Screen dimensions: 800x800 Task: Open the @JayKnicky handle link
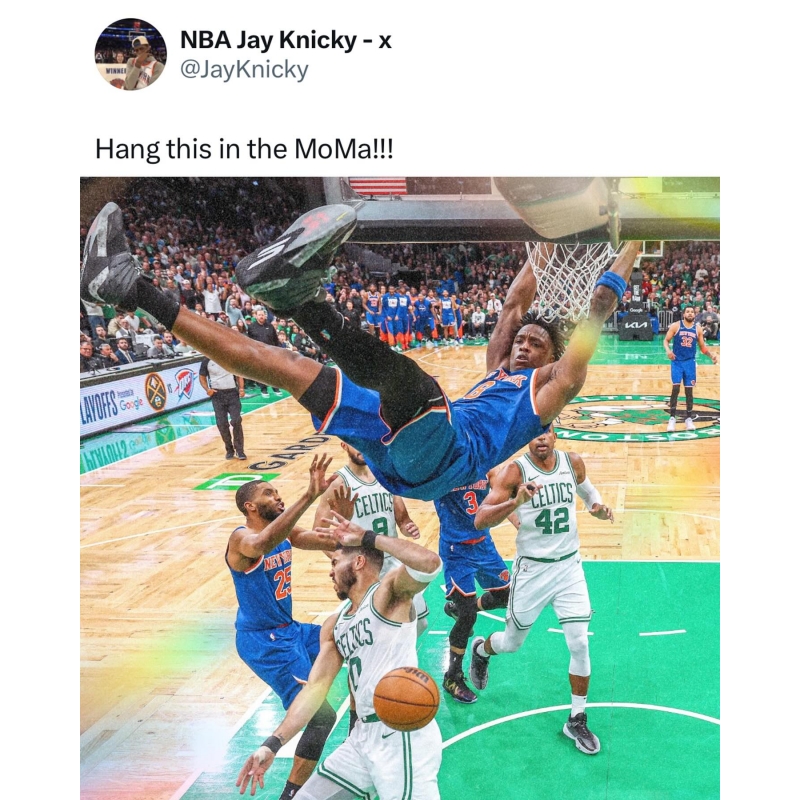coord(244,69)
